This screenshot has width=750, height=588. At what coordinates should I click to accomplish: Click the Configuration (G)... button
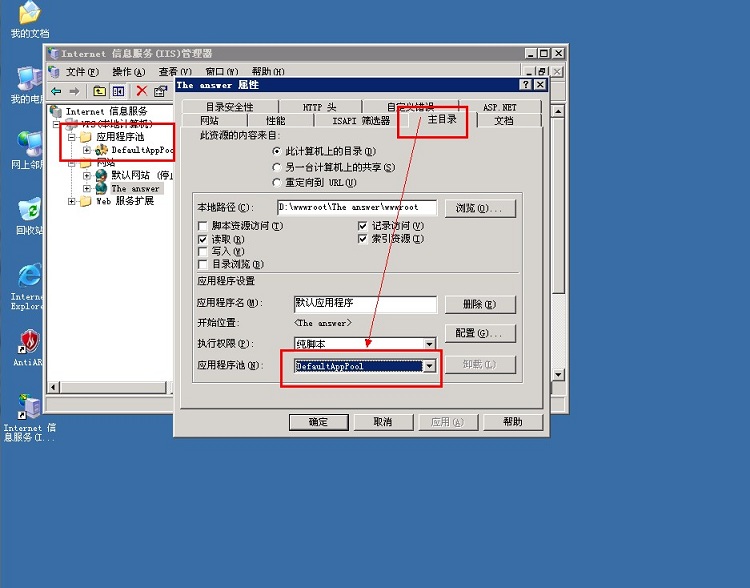[480, 333]
